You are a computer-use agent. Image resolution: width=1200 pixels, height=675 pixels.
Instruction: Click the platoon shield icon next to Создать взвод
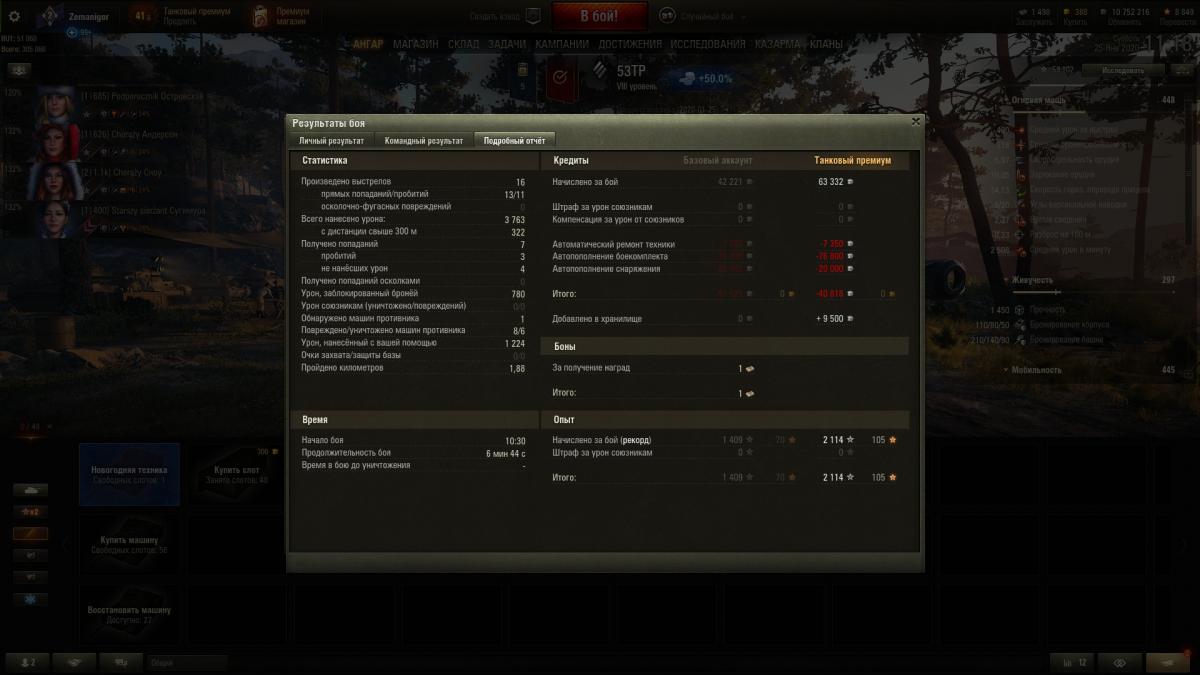[533, 16]
